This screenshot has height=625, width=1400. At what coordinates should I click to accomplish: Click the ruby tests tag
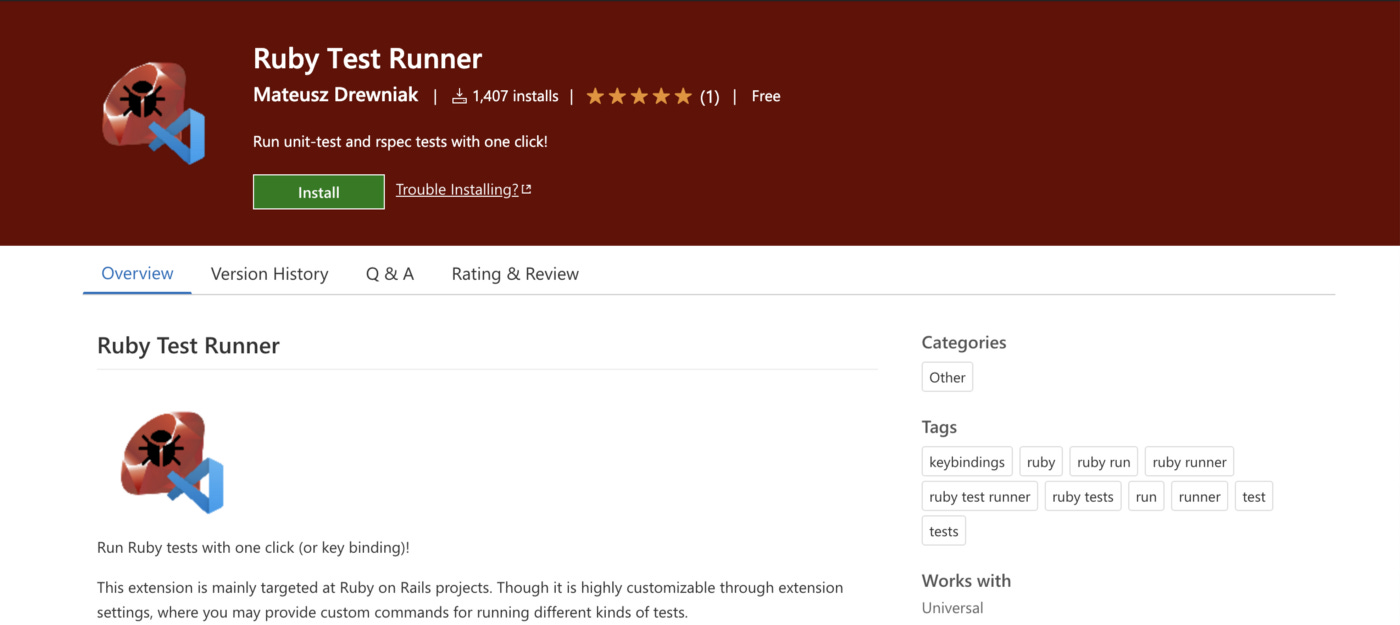tap(1083, 497)
